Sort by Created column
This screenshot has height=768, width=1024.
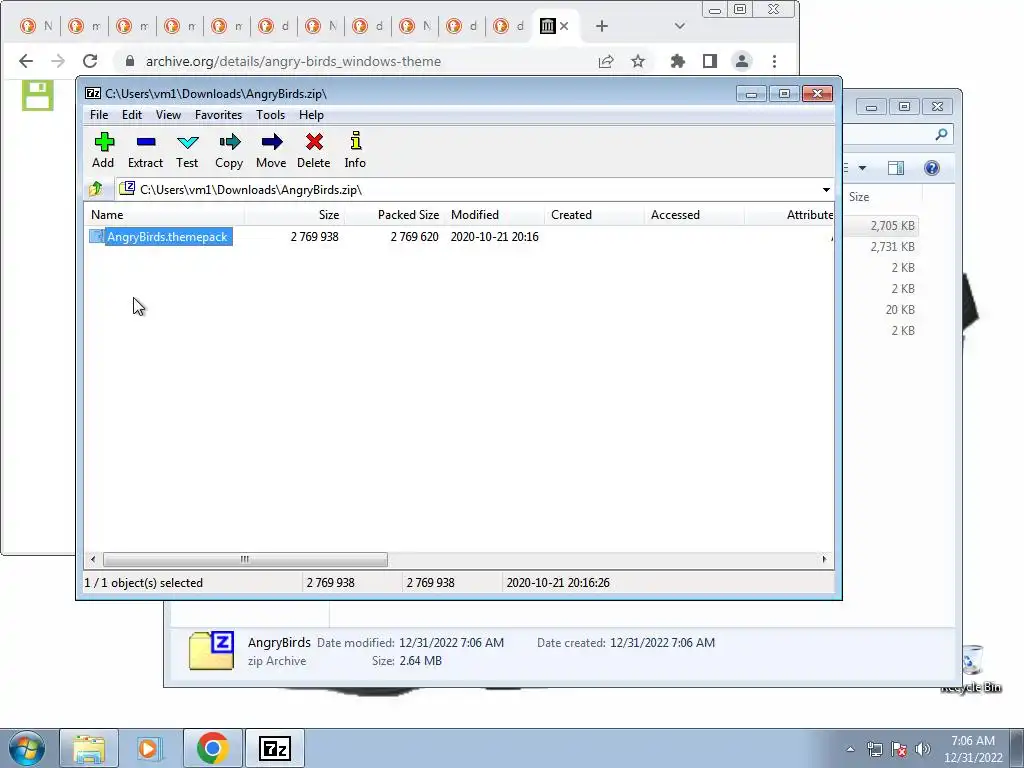click(594, 215)
